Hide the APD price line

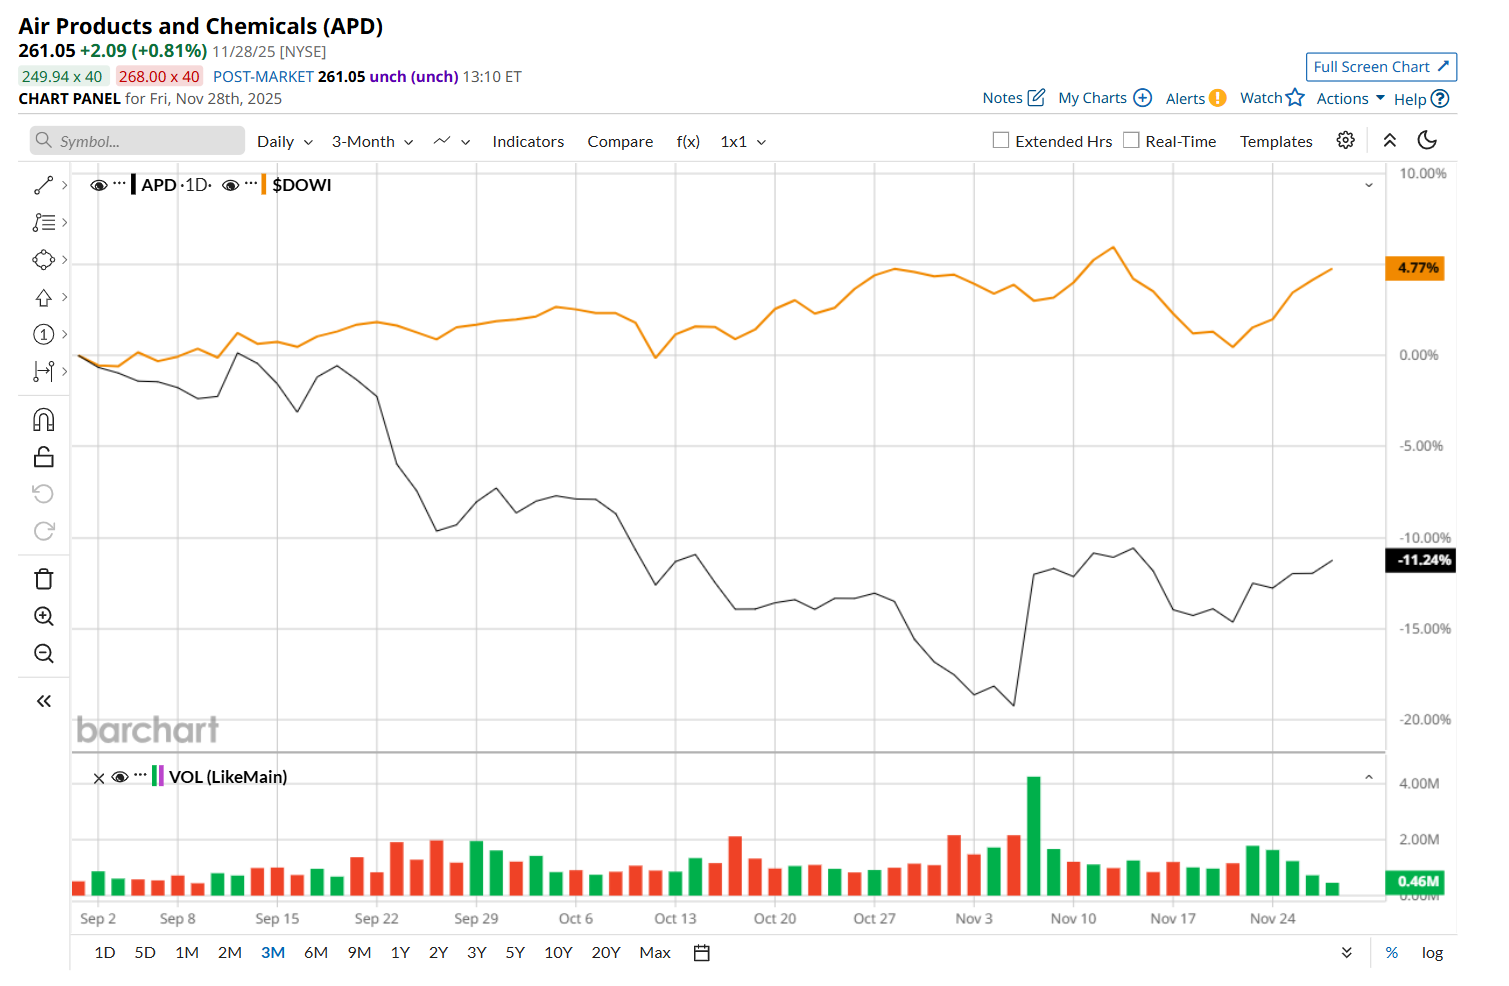[x=98, y=185]
